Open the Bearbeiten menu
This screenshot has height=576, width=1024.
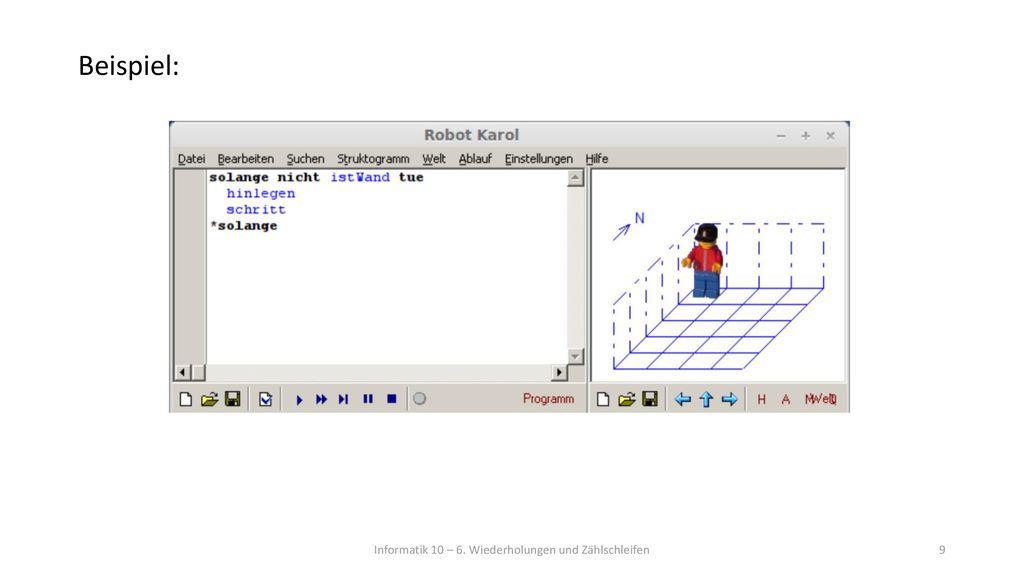coord(246,159)
